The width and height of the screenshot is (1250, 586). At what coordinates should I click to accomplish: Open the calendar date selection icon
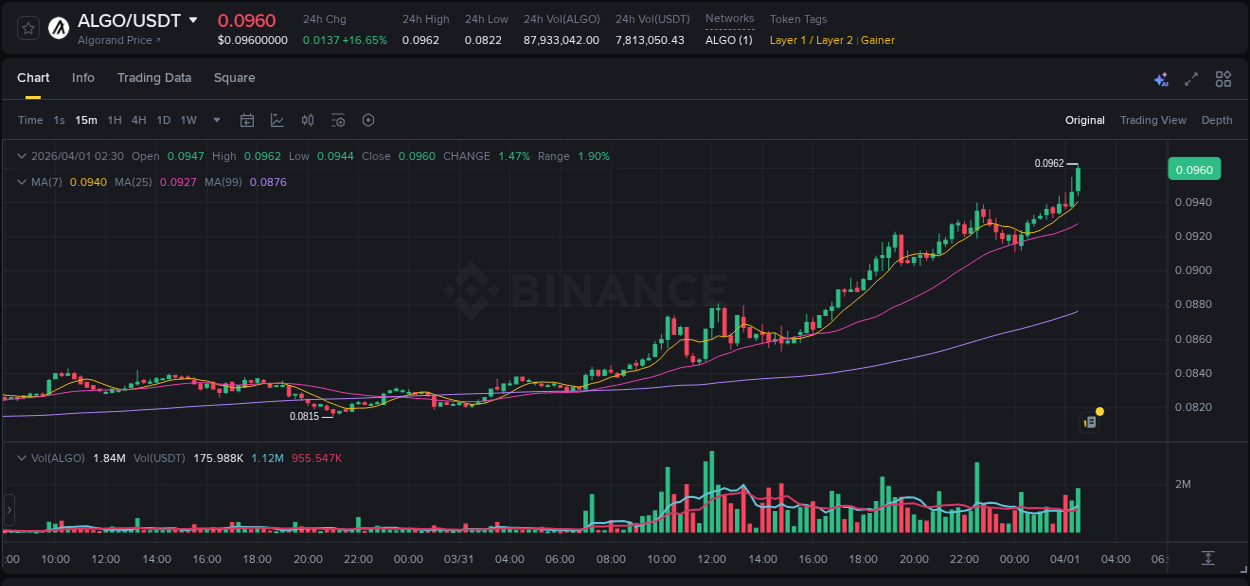pos(247,119)
